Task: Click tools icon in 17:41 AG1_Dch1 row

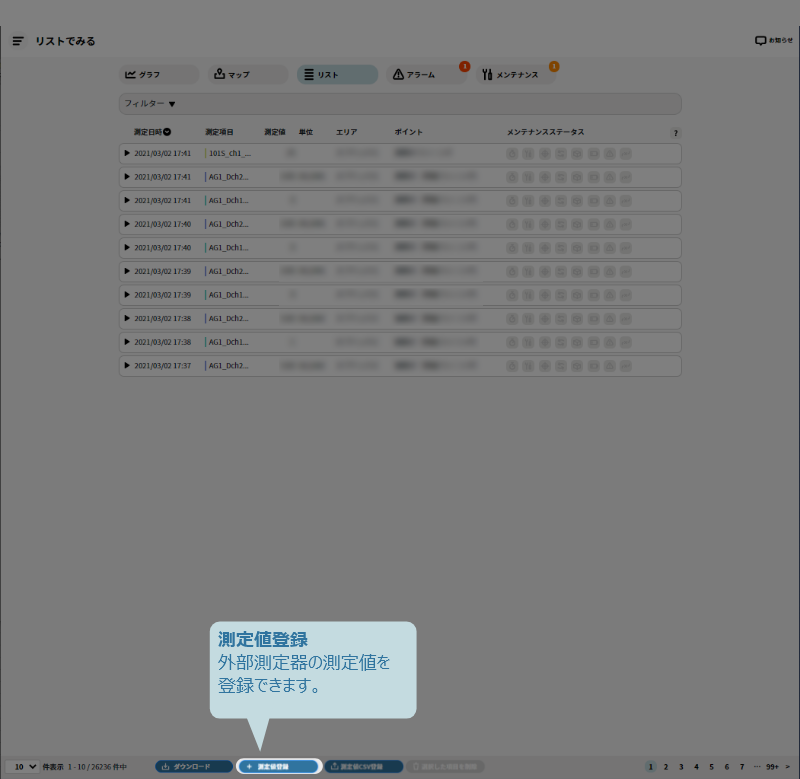Action: 529,201
